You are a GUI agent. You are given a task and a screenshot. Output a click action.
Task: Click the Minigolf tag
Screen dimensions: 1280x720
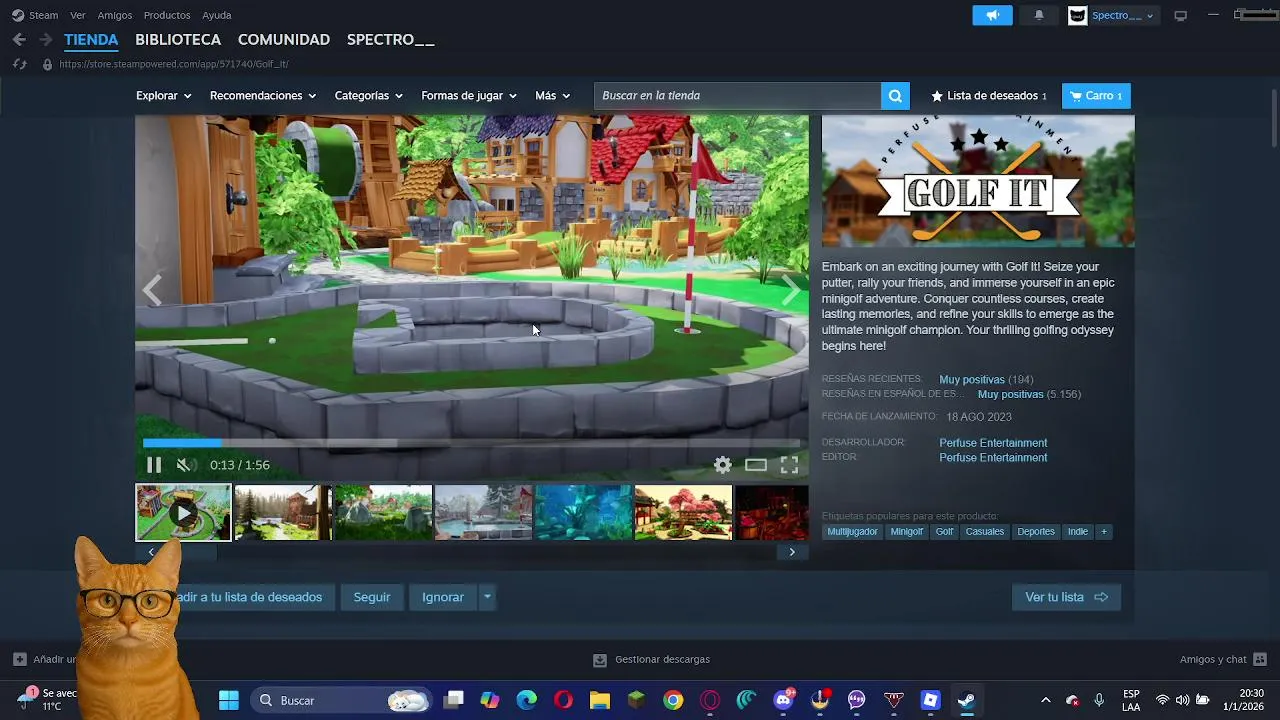[907, 532]
